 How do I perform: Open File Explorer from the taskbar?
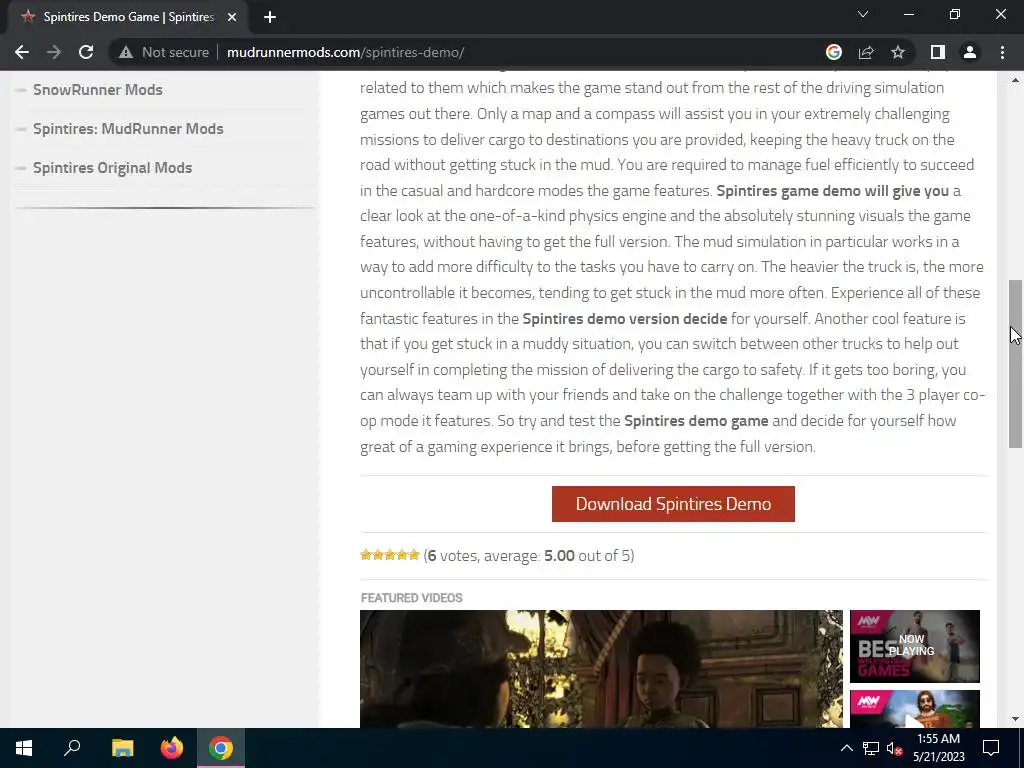tap(122, 748)
